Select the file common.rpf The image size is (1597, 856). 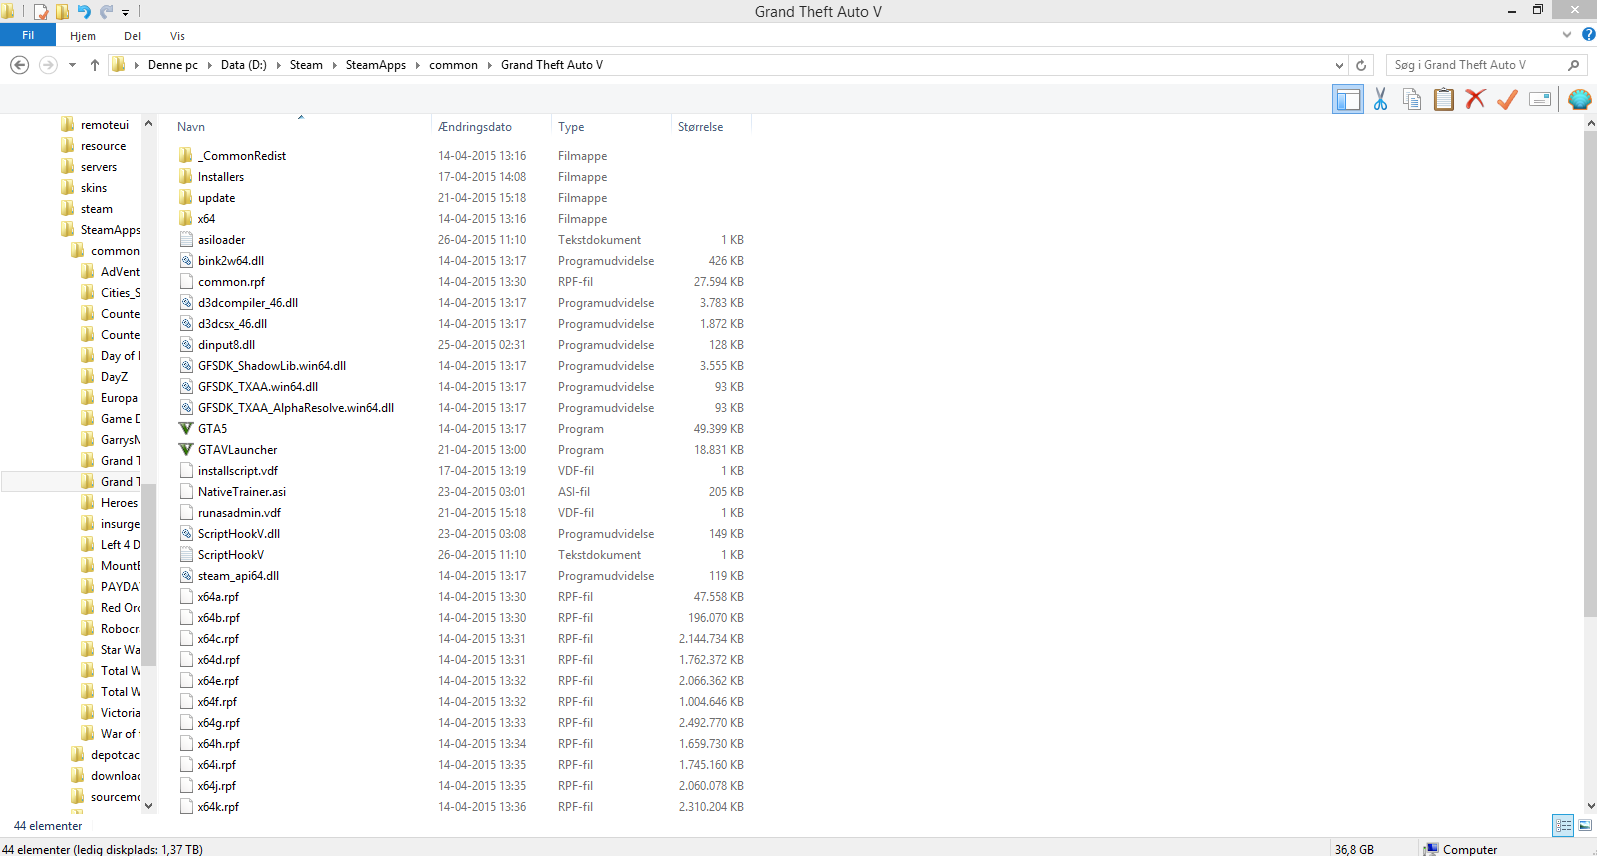point(231,282)
